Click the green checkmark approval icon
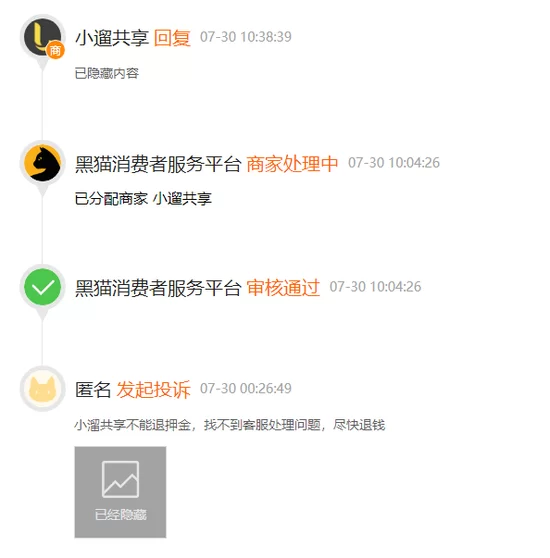Image resolution: width=550 pixels, height=558 pixels. click(42, 287)
